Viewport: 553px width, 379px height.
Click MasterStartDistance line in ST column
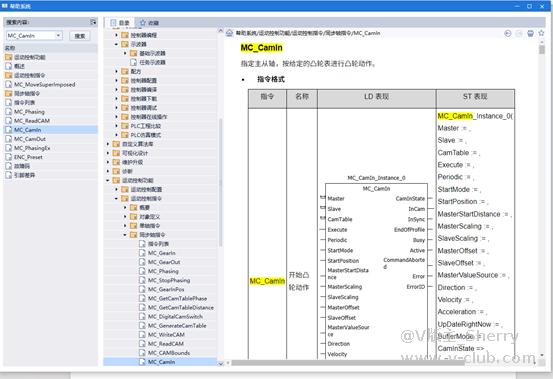[474, 214]
